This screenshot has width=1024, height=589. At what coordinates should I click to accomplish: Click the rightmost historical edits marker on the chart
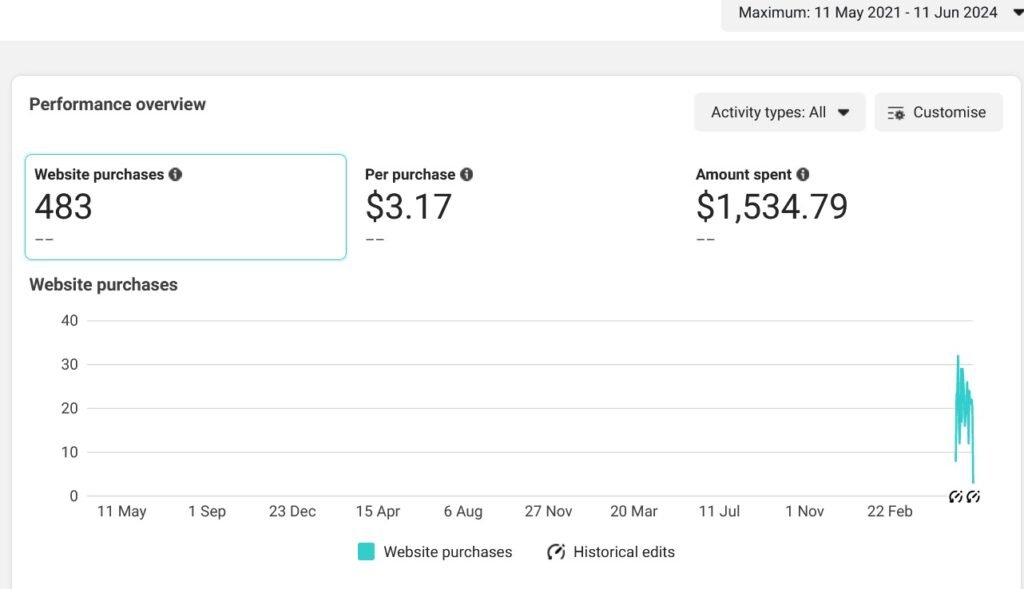click(973, 496)
